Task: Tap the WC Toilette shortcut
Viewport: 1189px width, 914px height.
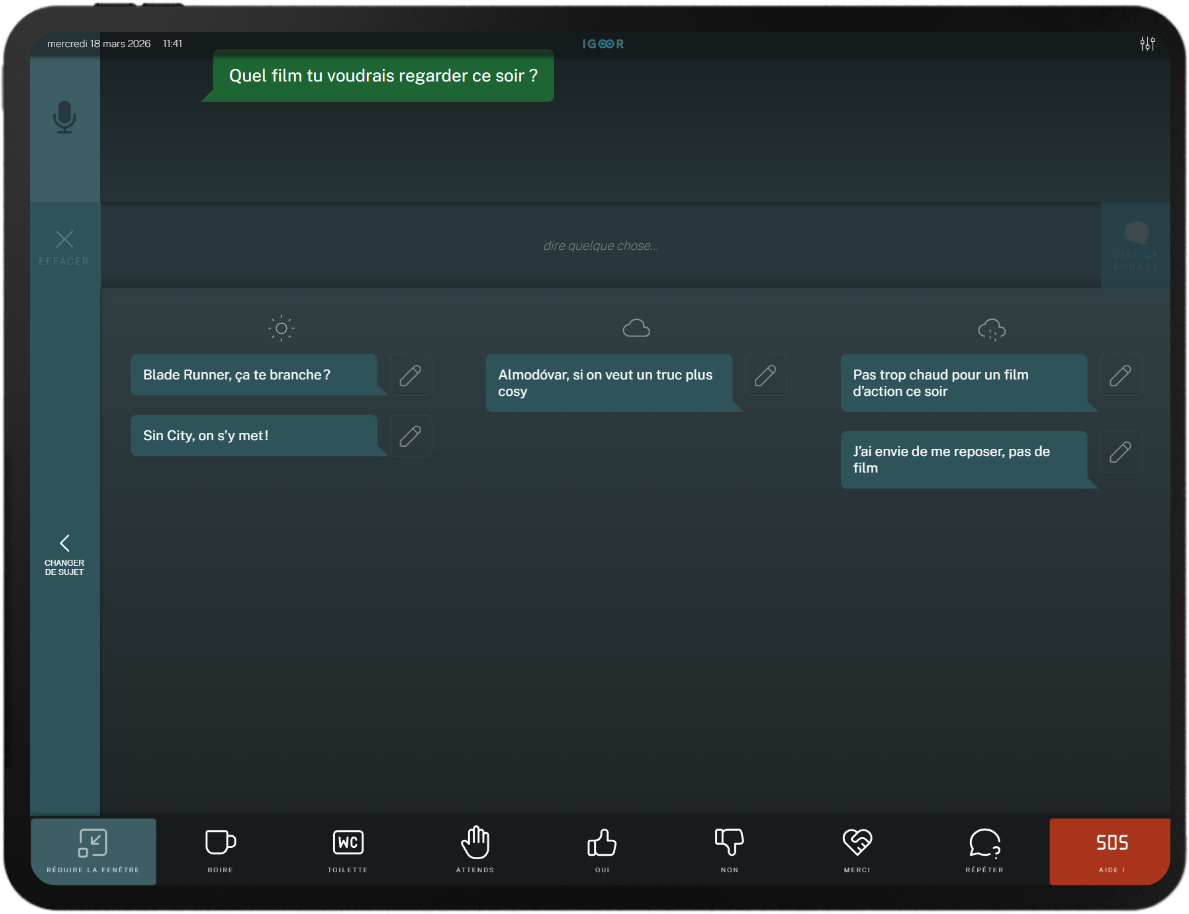Action: pyautogui.click(x=348, y=851)
